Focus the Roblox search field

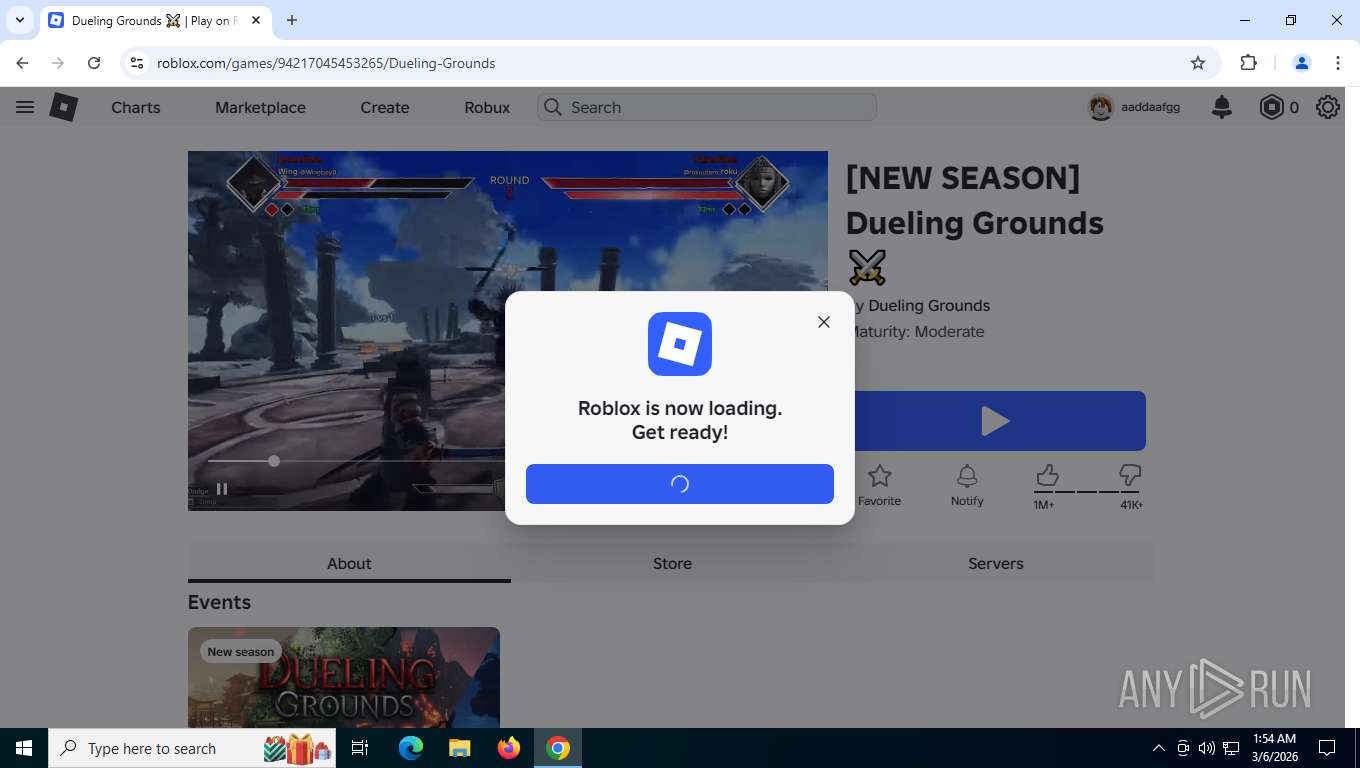[x=707, y=107]
